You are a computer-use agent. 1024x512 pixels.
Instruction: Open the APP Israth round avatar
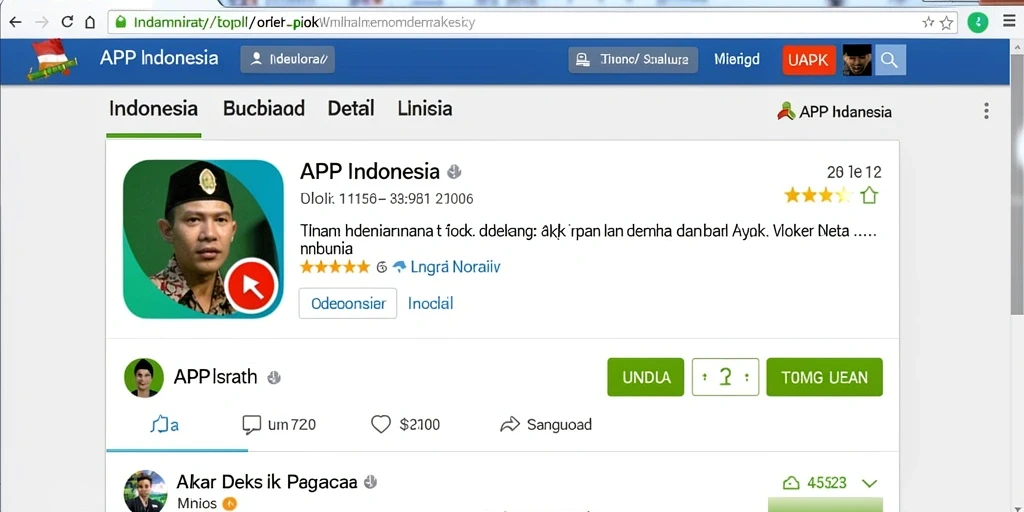pyautogui.click(x=144, y=377)
